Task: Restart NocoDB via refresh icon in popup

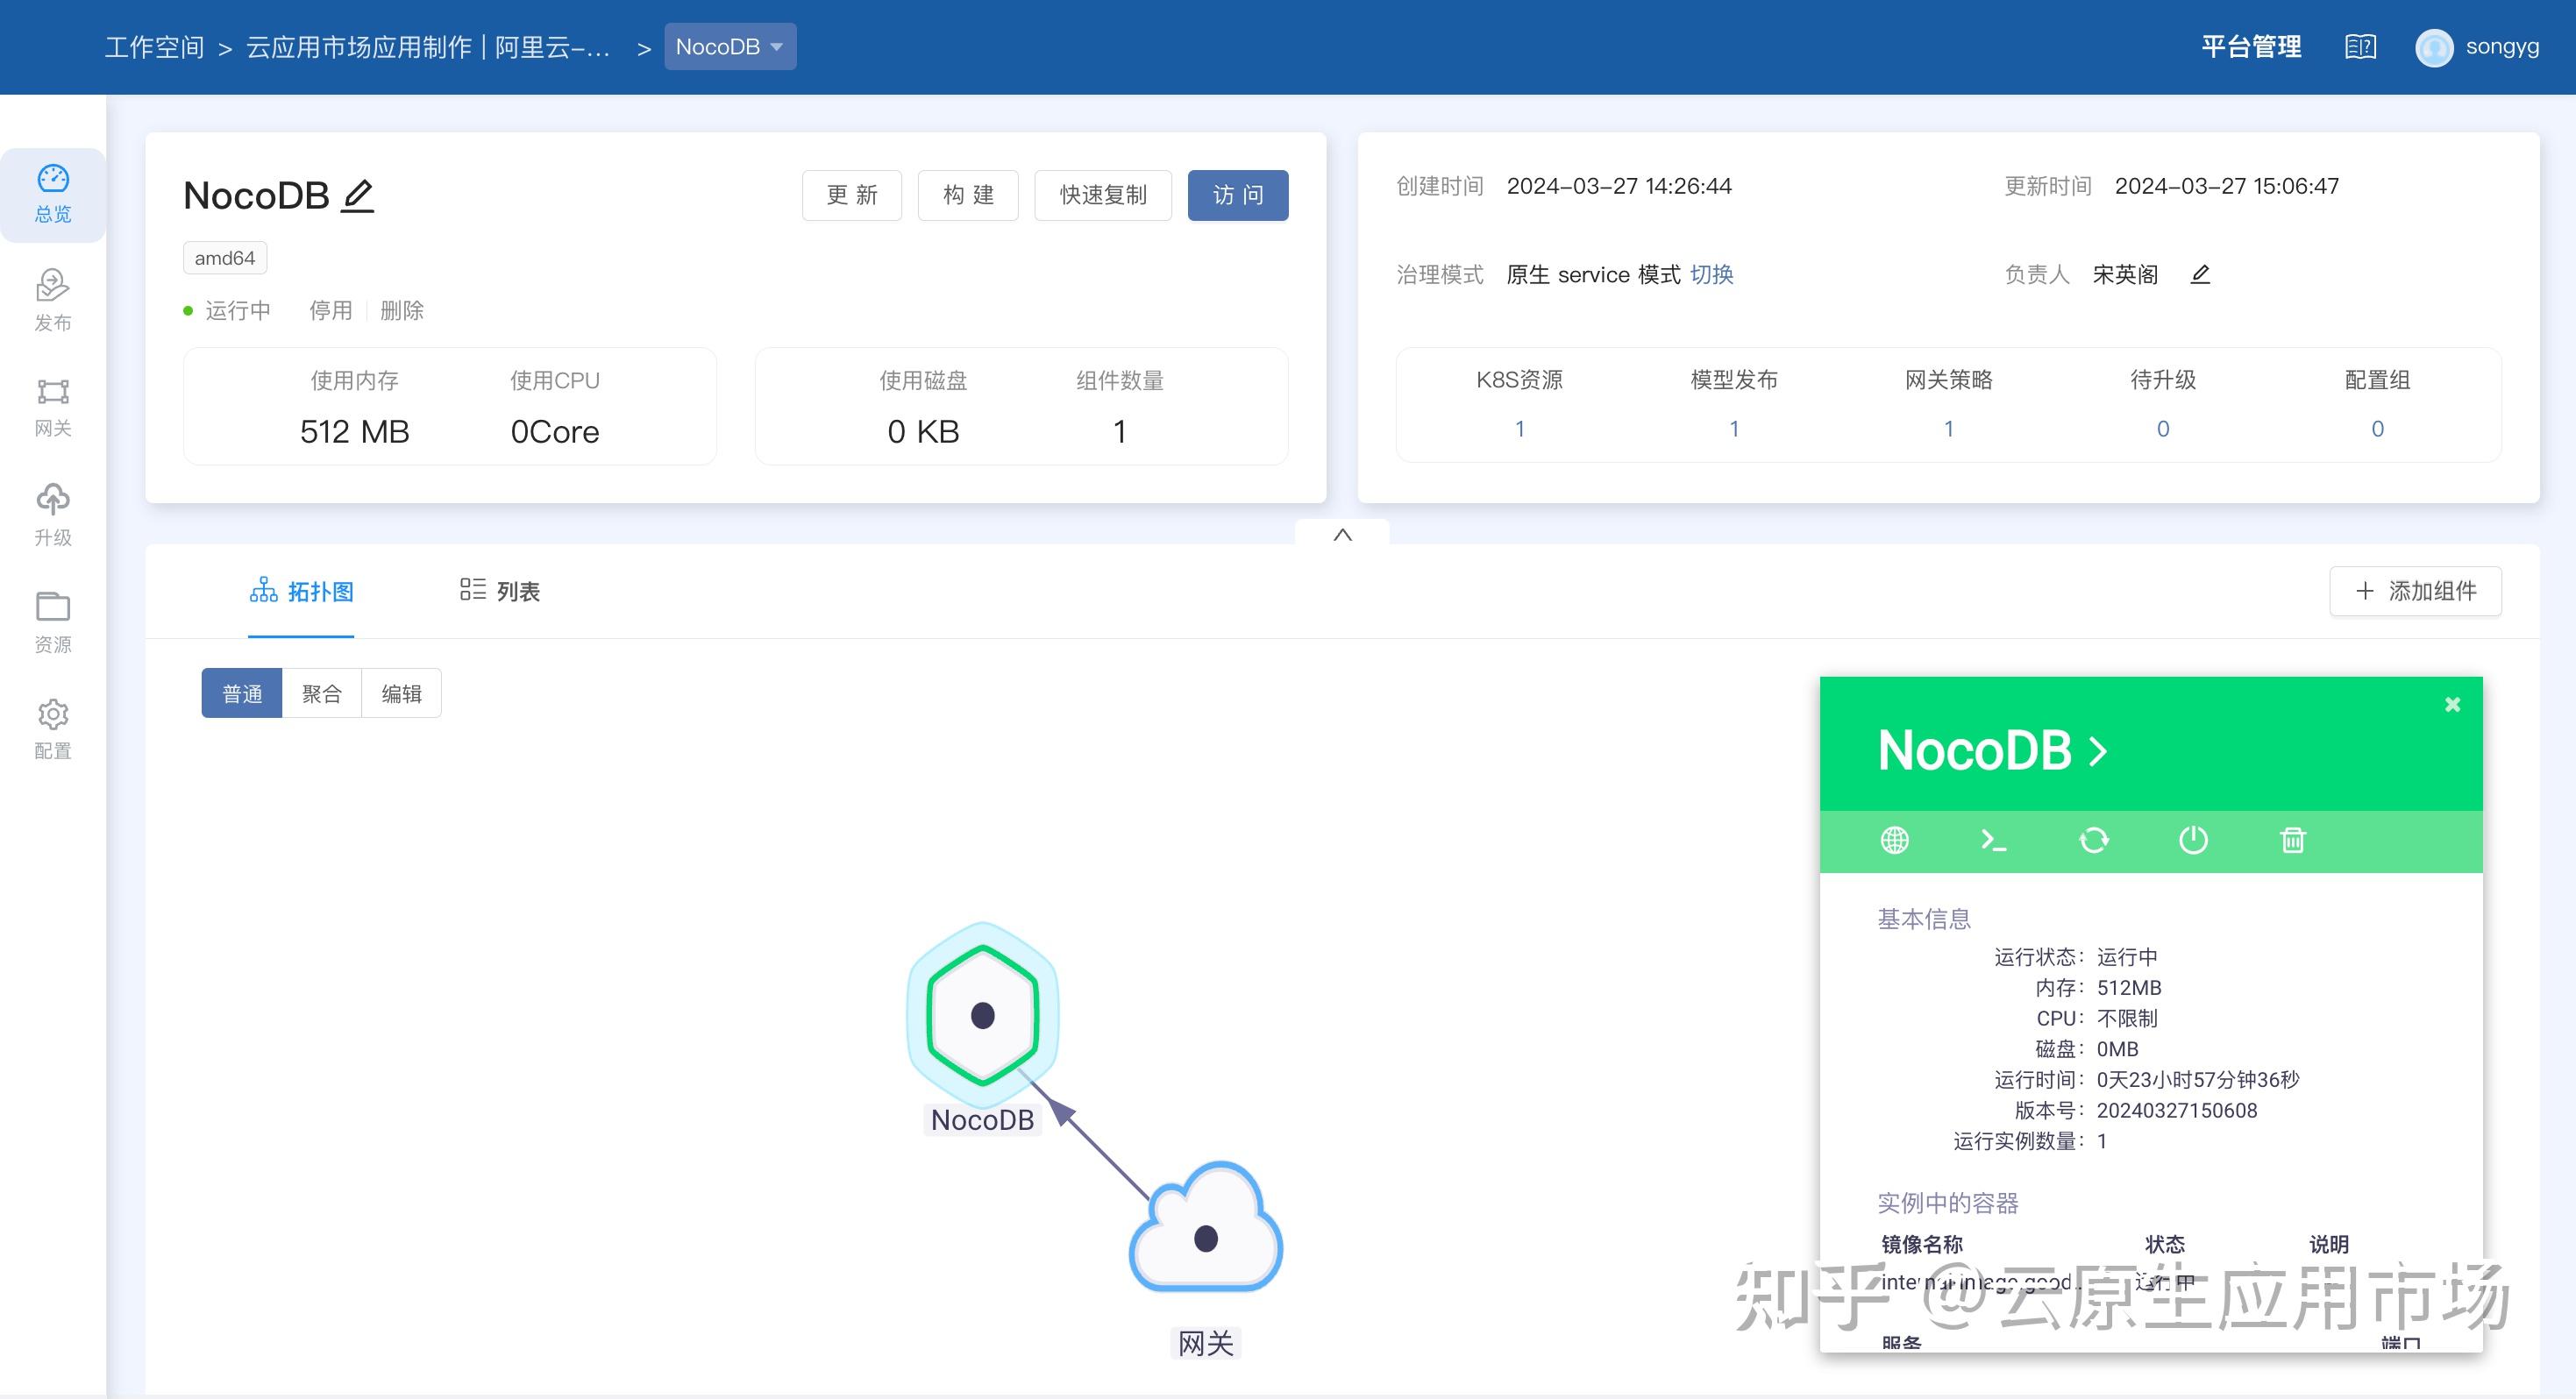Action: pyautogui.click(x=2094, y=841)
